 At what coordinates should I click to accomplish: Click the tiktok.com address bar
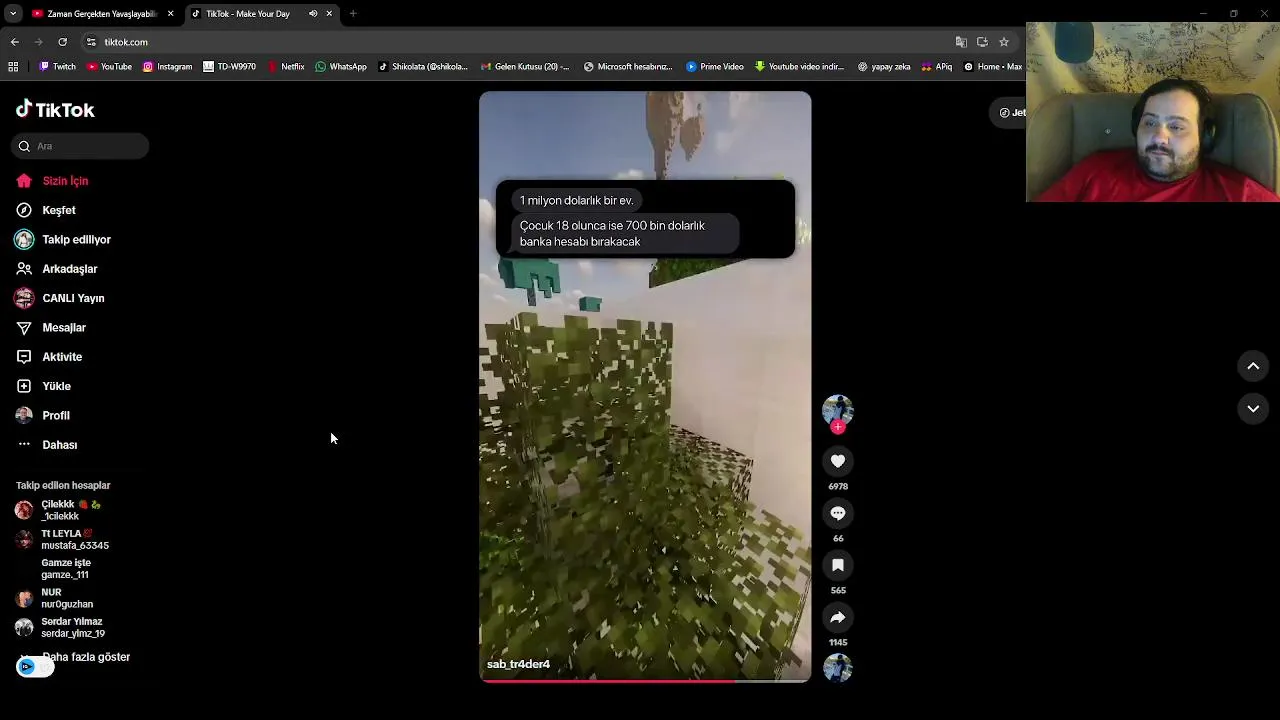coord(520,42)
